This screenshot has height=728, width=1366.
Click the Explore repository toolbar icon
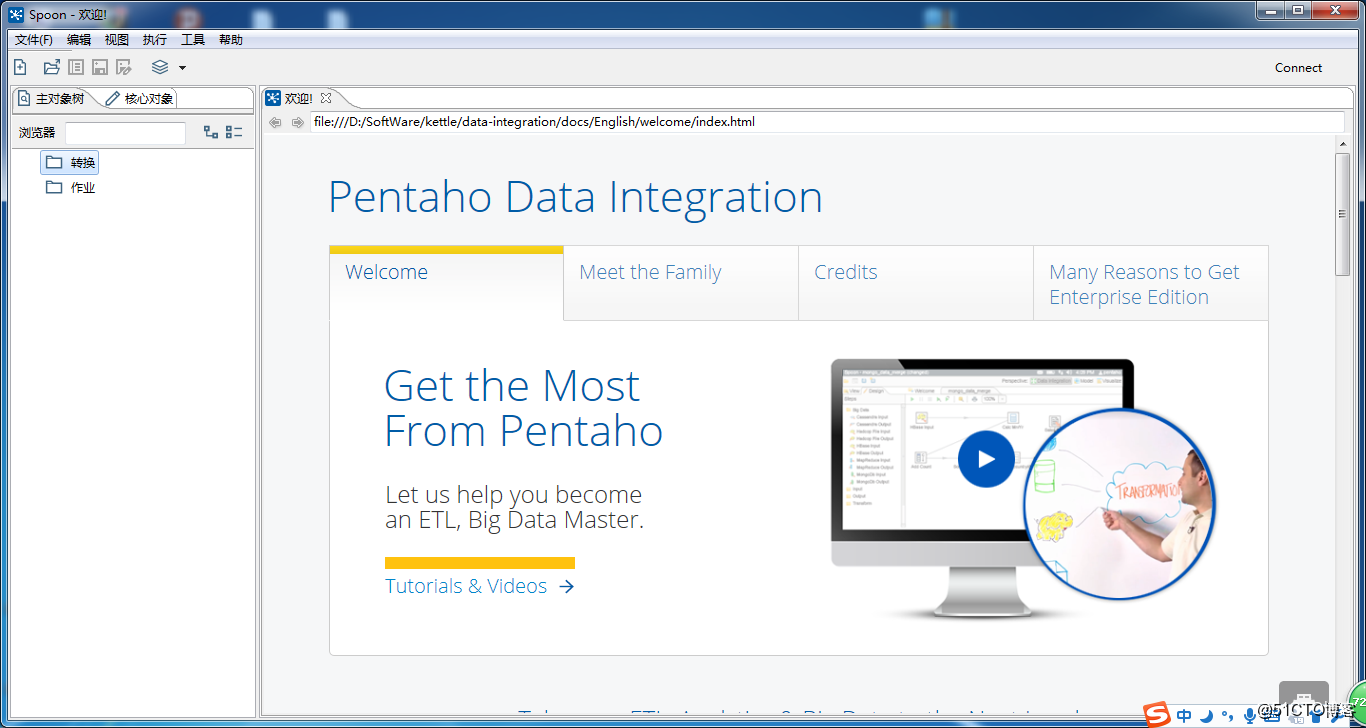(x=76, y=67)
